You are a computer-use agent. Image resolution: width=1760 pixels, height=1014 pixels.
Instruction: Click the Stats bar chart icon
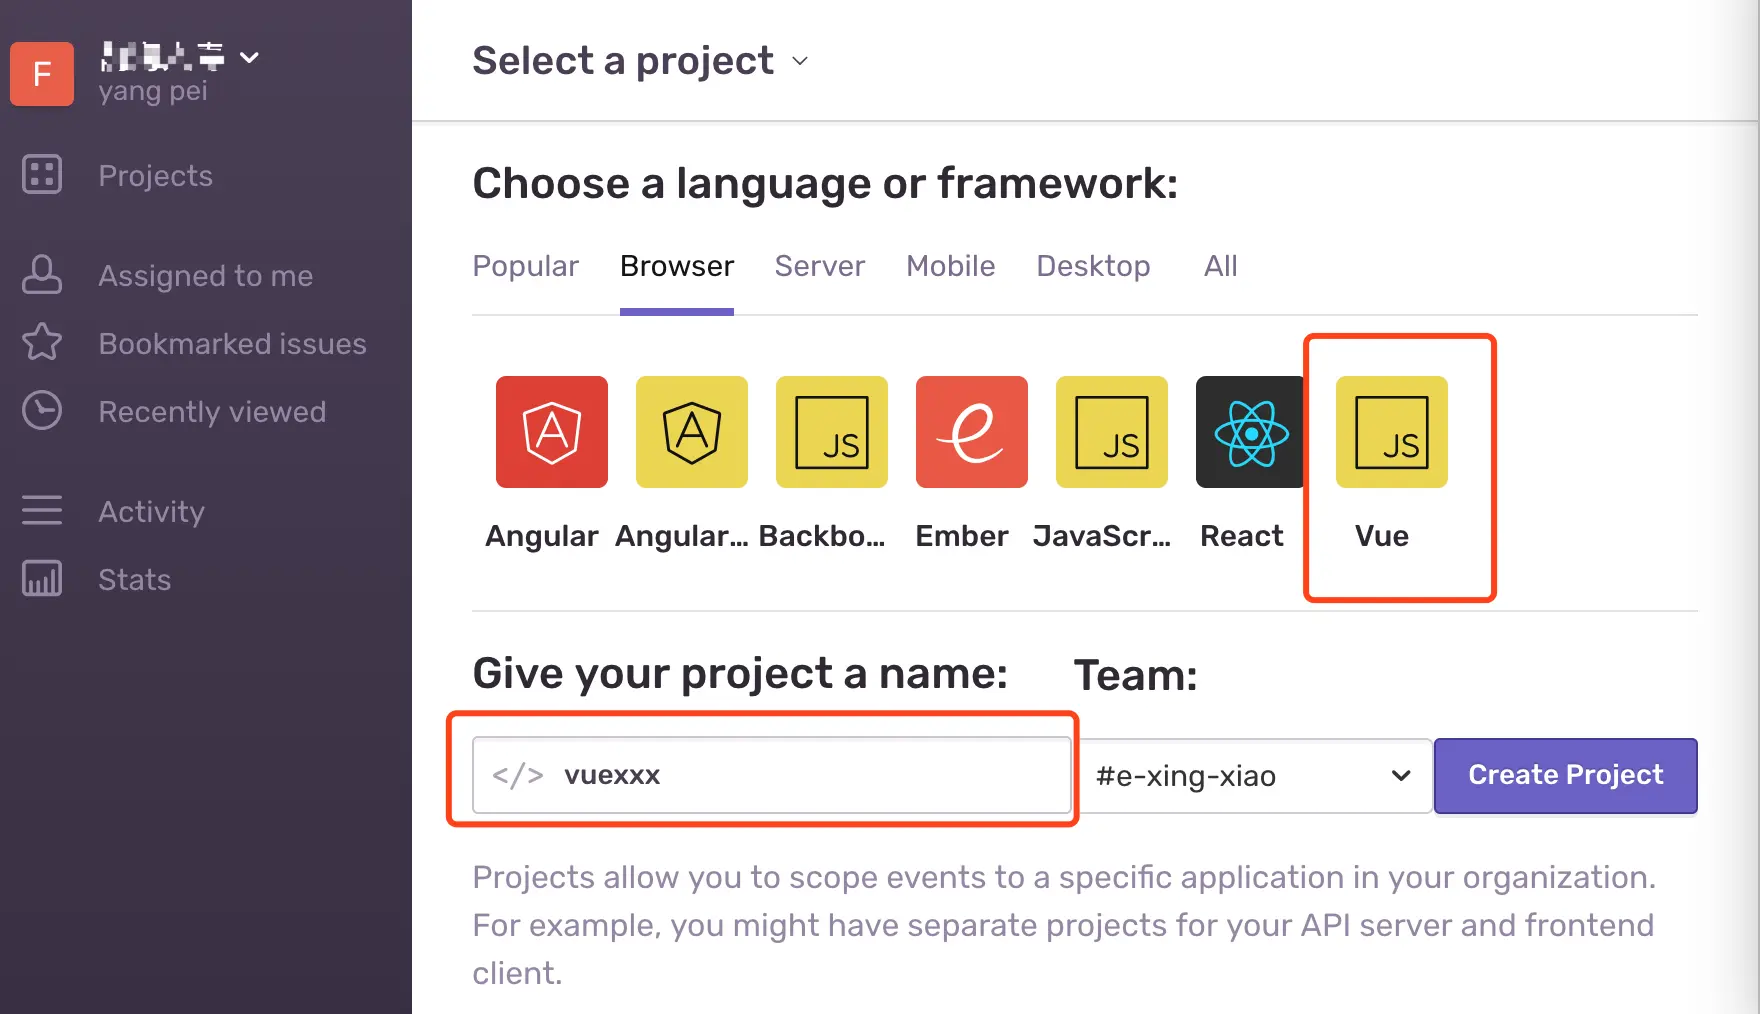[42, 579]
